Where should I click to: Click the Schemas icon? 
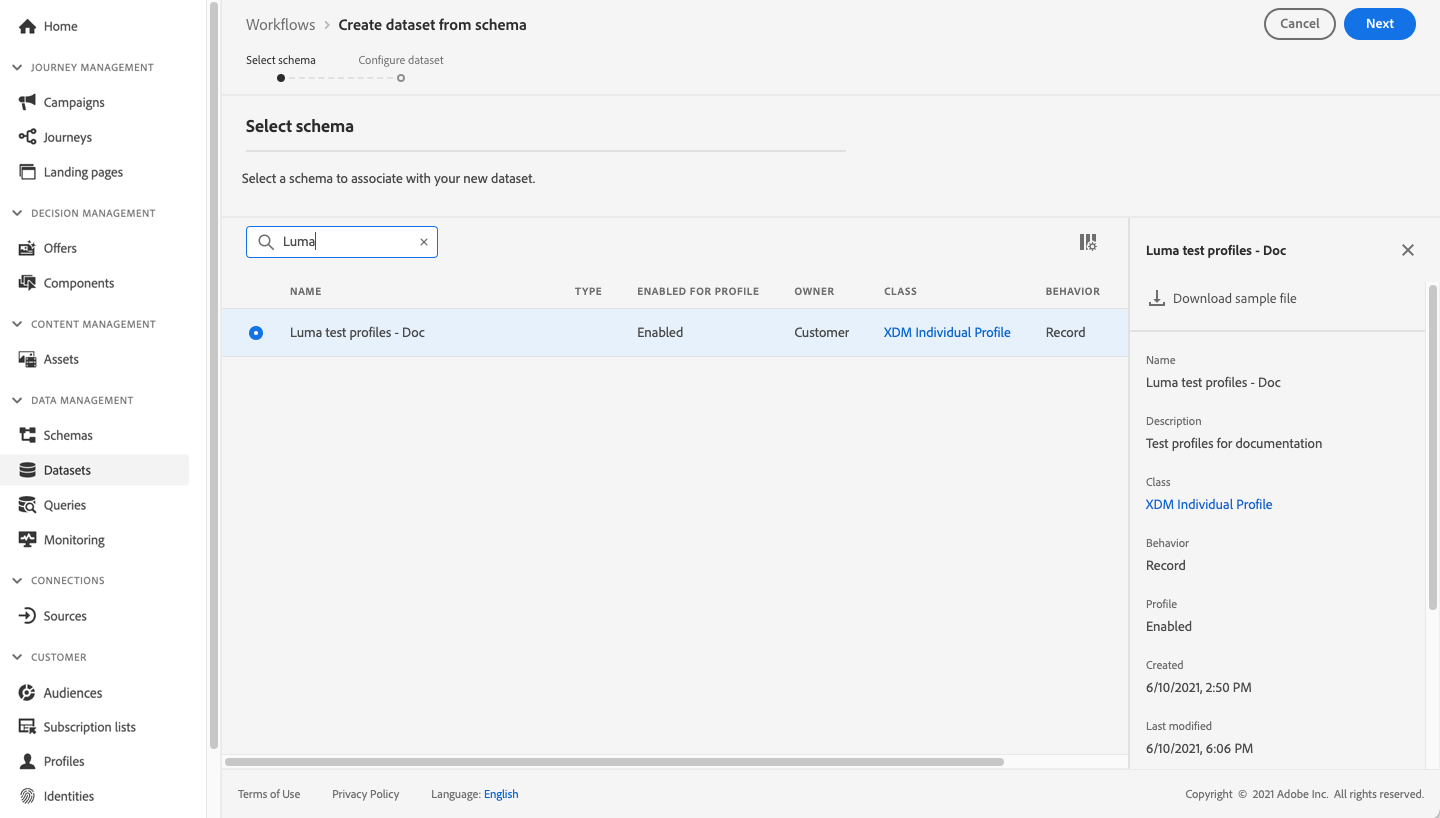(x=27, y=435)
